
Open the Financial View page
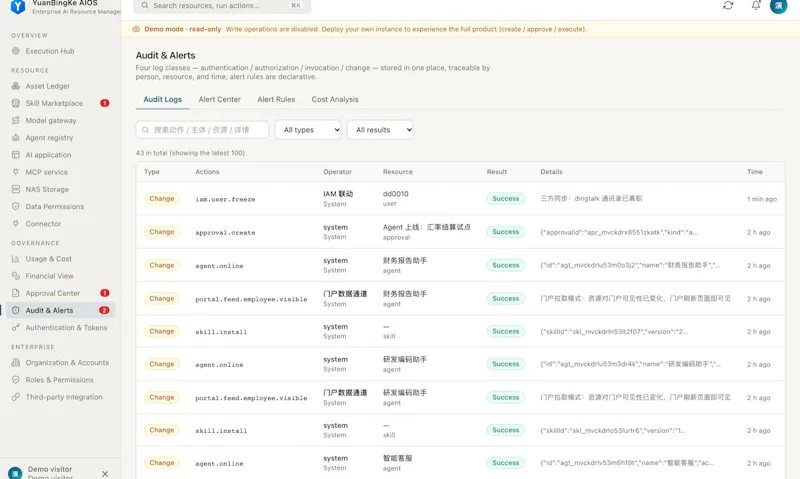point(60,276)
